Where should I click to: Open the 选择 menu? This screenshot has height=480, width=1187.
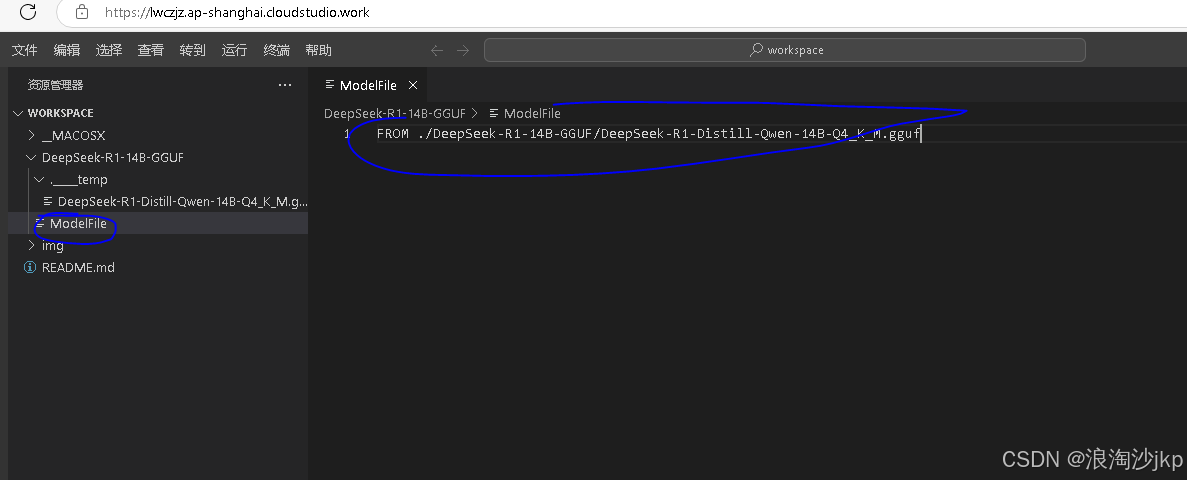click(x=109, y=50)
